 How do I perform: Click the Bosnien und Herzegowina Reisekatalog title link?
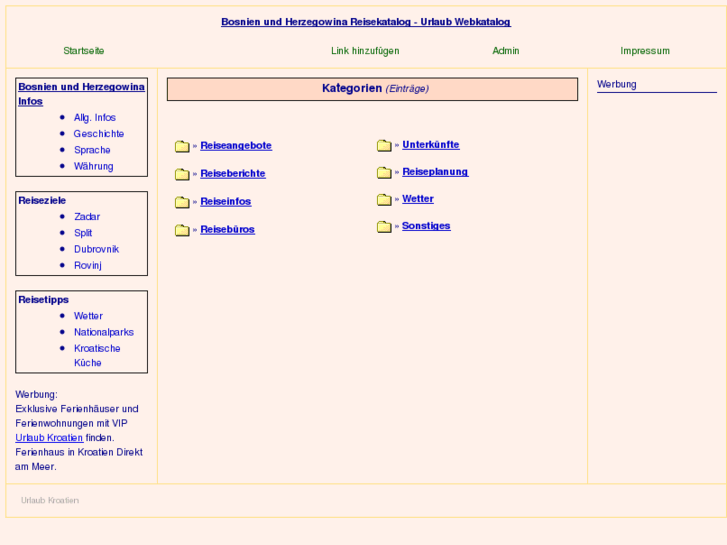click(366, 22)
